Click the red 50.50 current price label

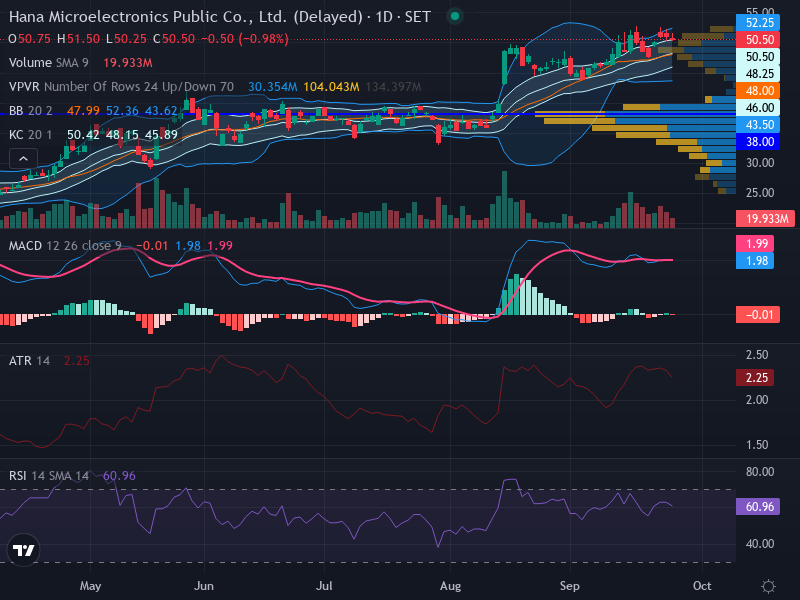[x=758, y=39]
